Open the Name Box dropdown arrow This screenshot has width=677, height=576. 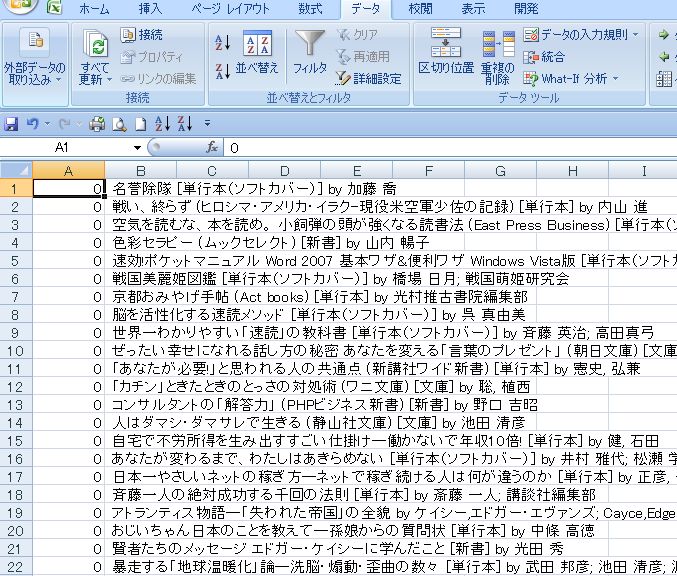(137, 148)
